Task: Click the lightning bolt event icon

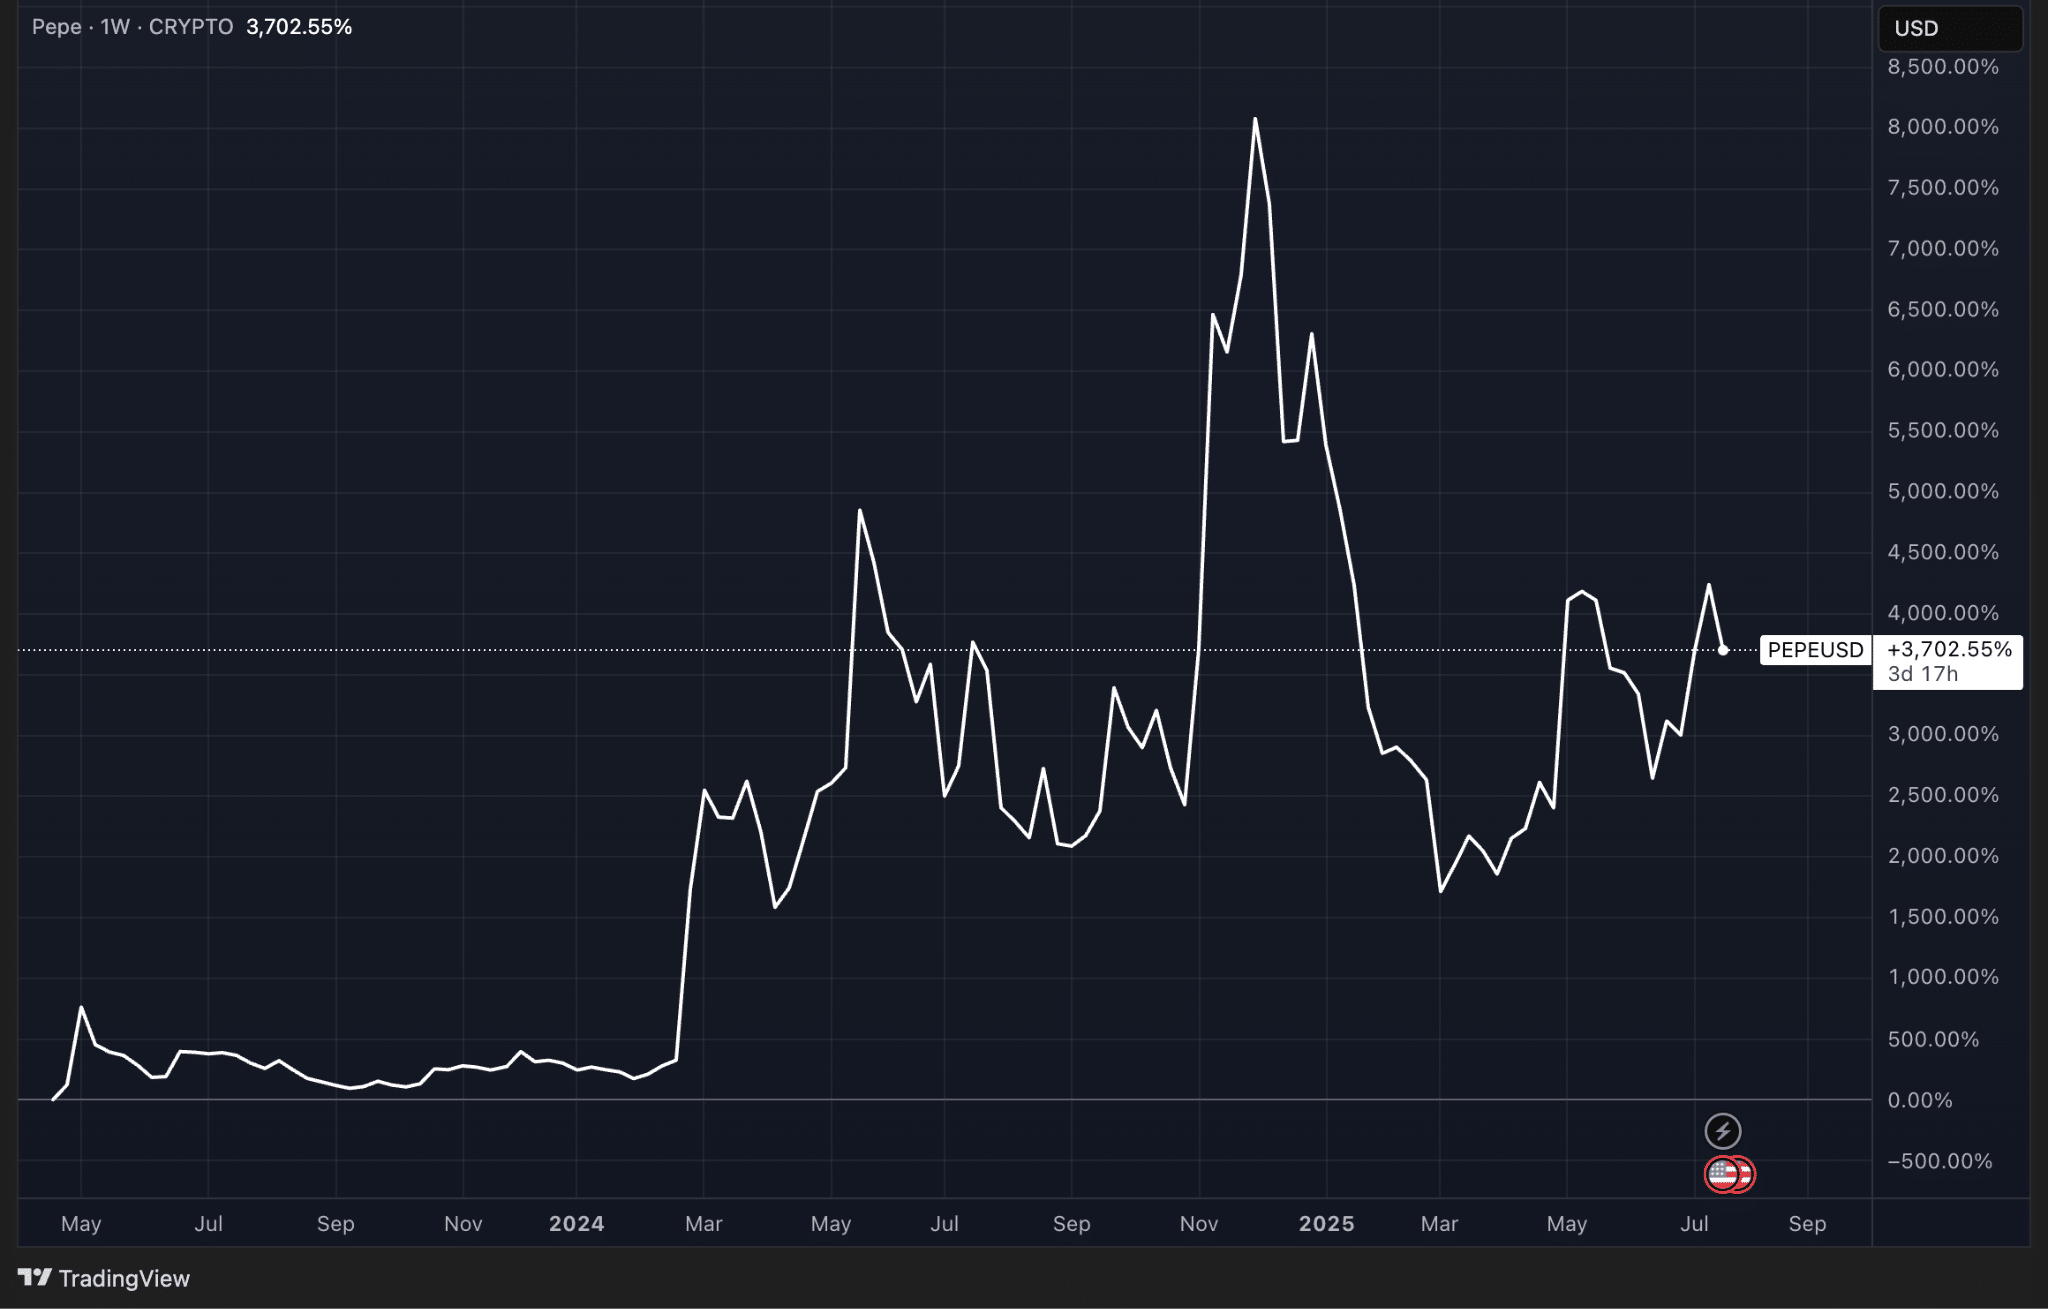Action: (1722, 1131)
